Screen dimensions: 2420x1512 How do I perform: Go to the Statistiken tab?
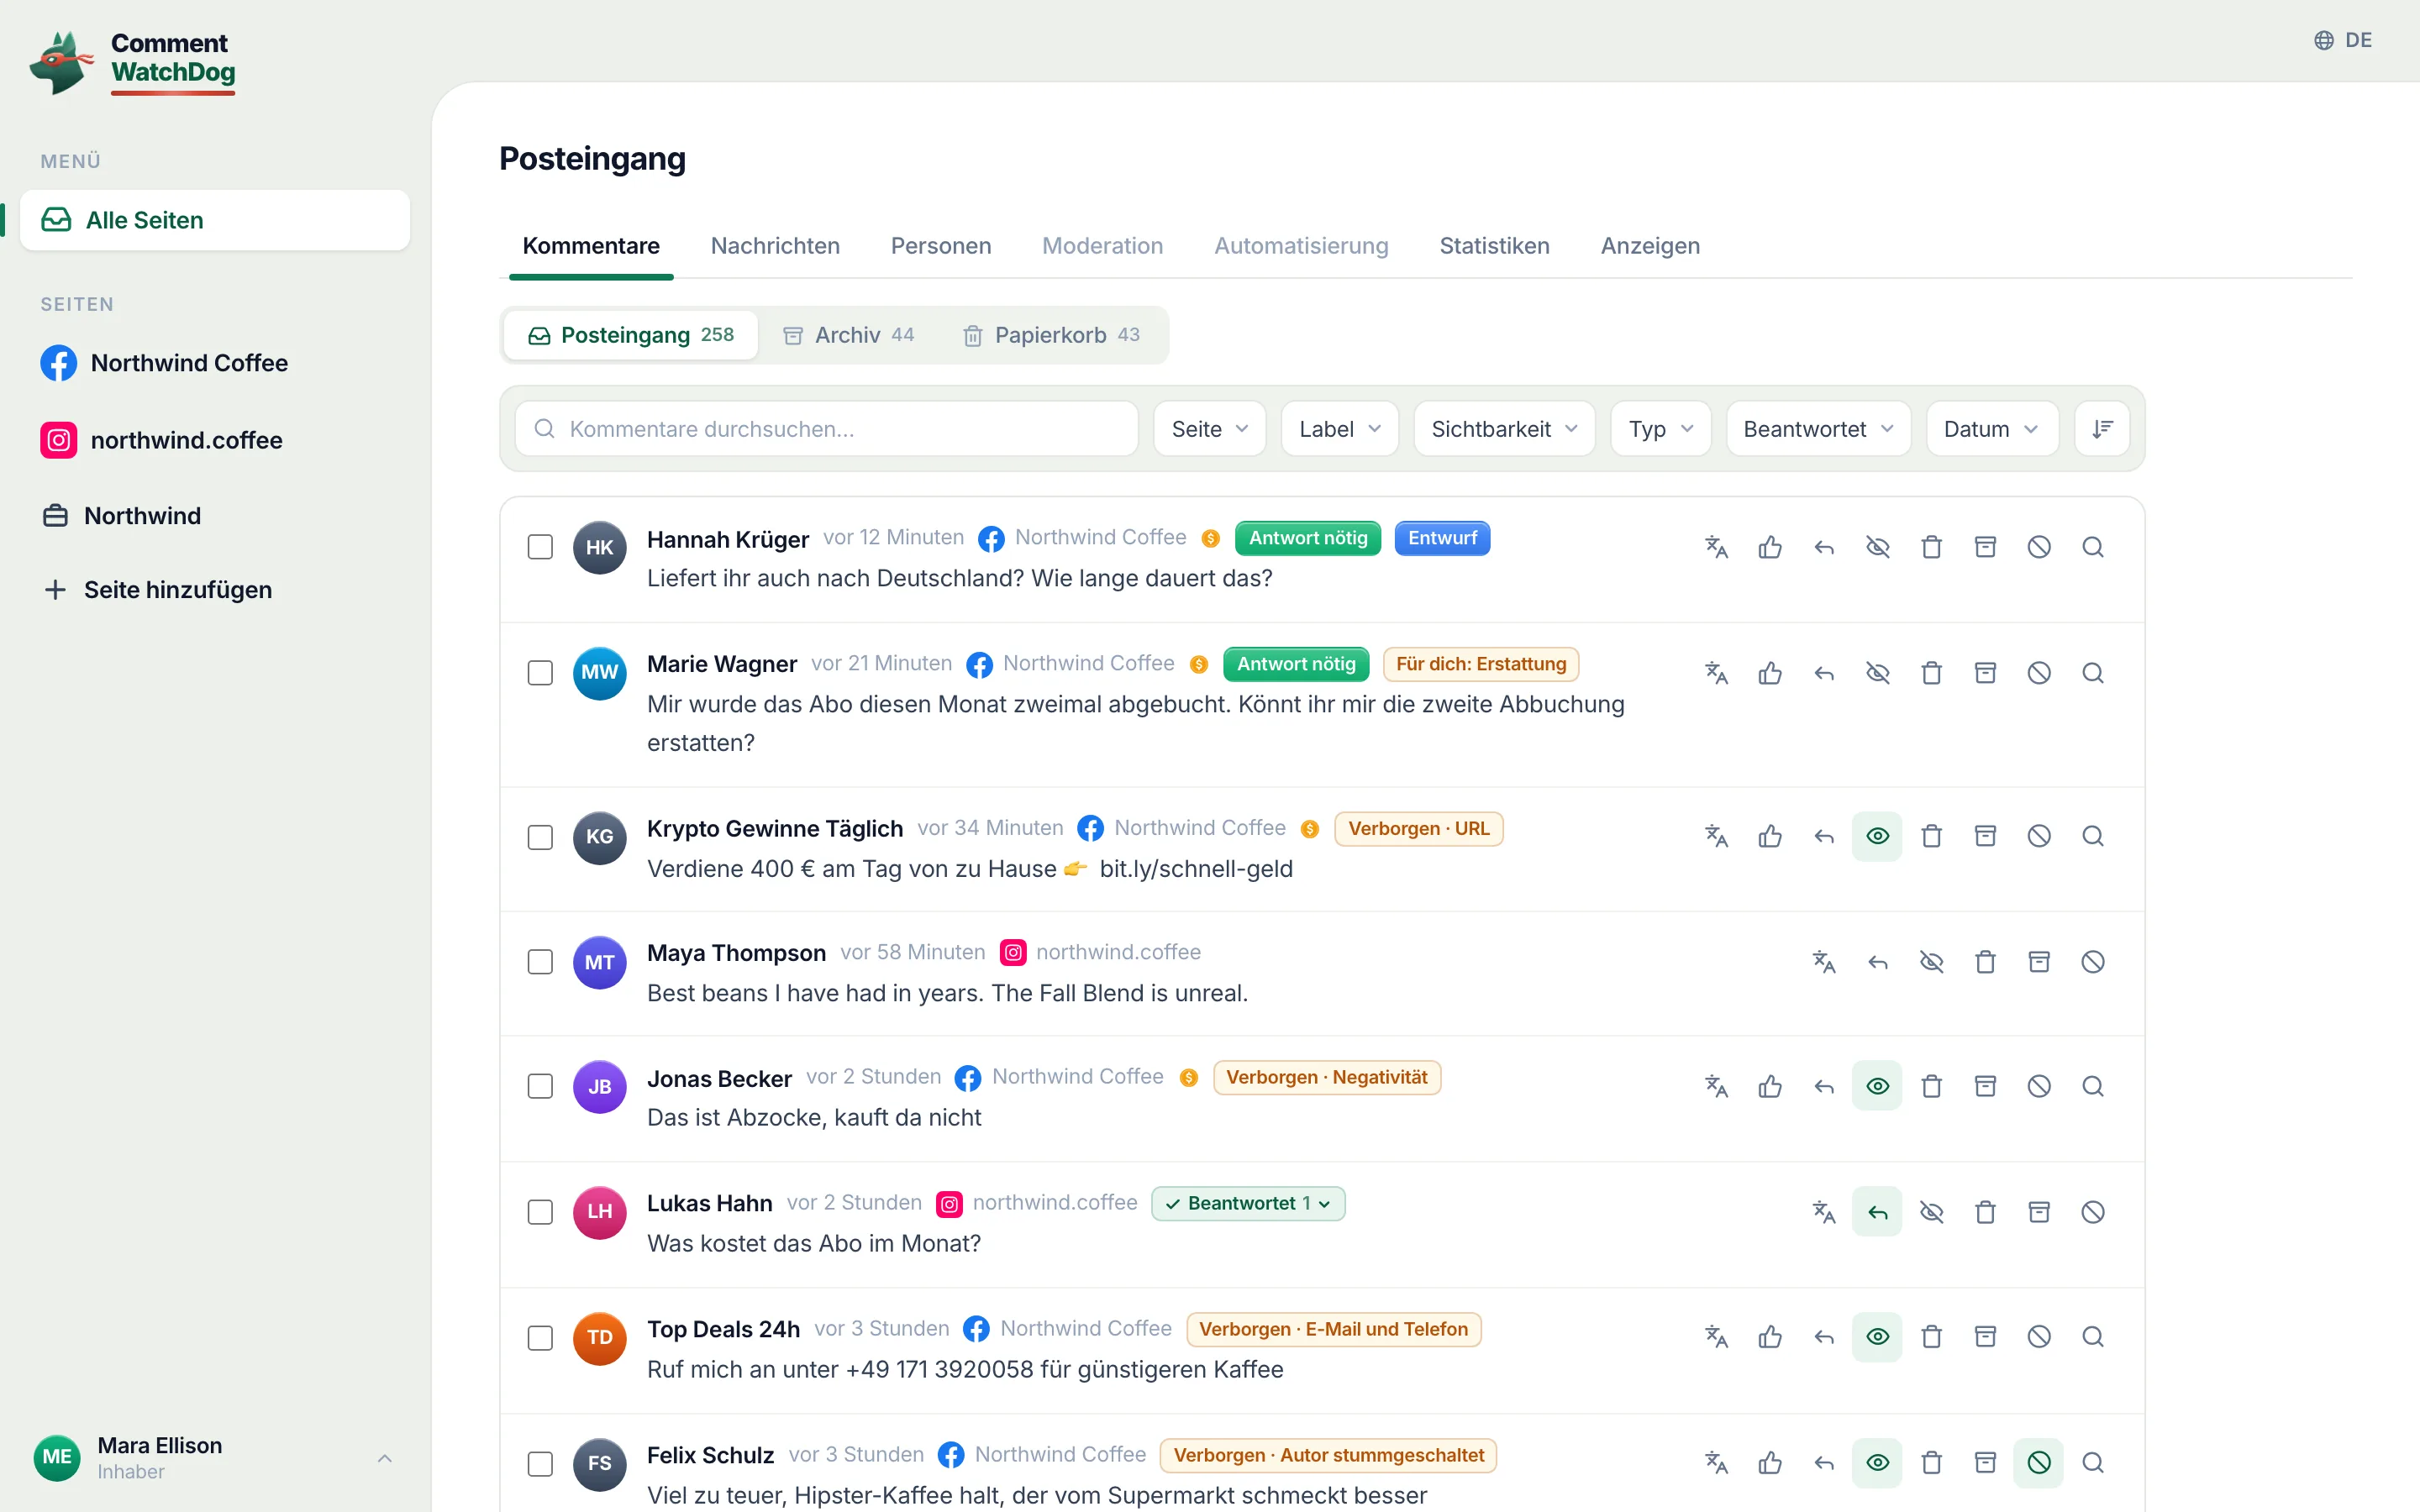1494,246
